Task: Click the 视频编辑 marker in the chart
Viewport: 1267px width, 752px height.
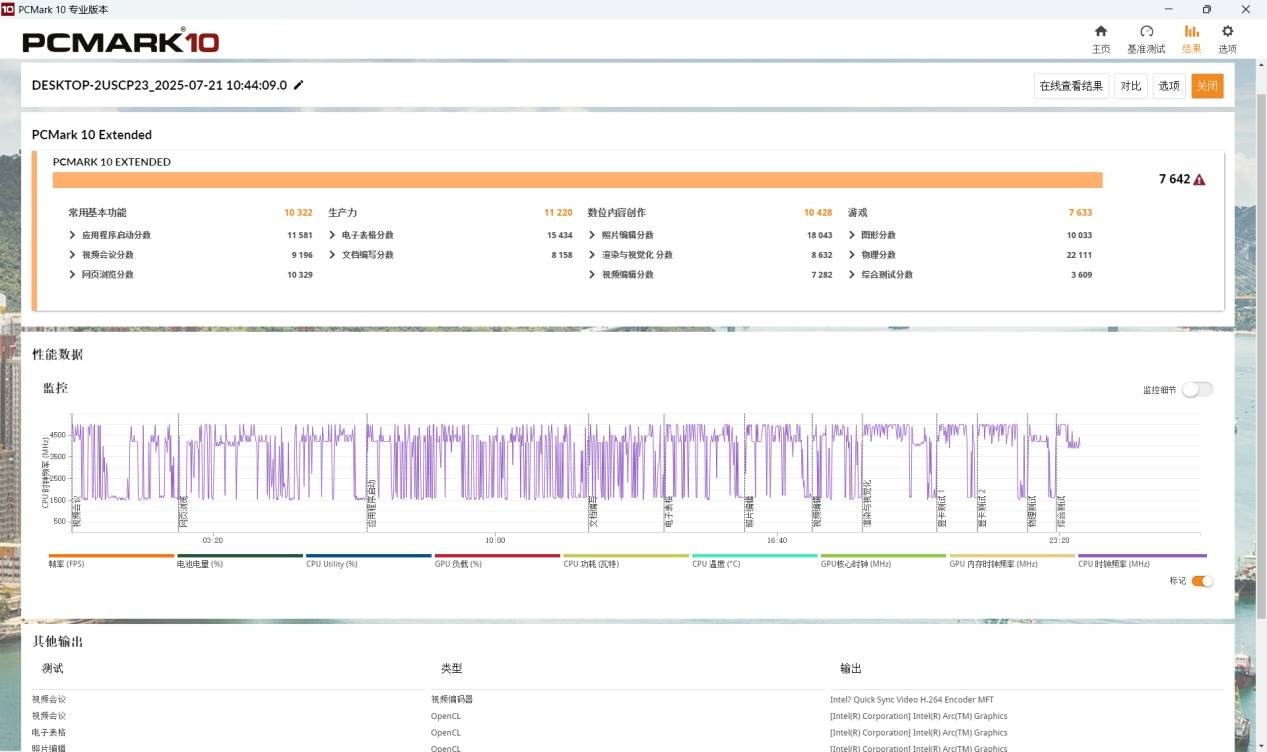Action: click(x=816, y=512)
